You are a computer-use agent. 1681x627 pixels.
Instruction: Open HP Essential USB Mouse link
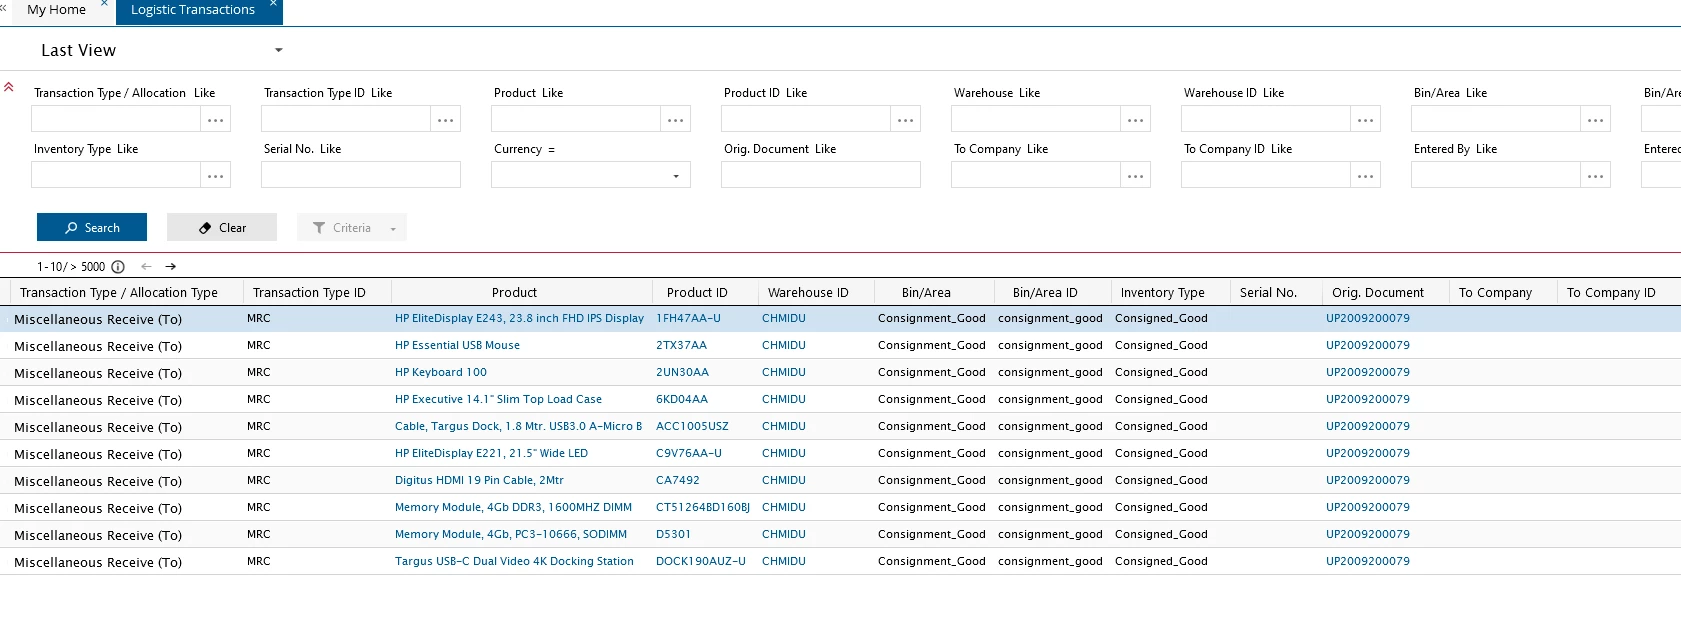[x=457, y=345]
